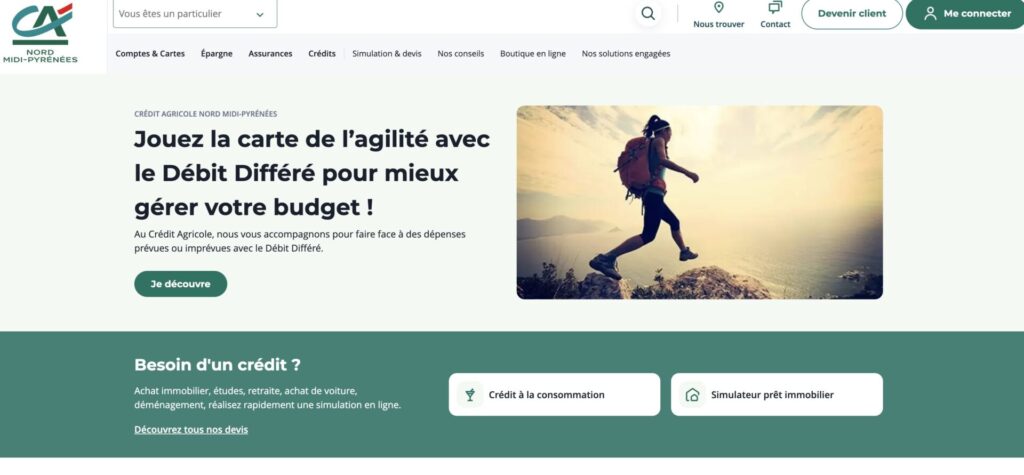Click the user icon in Me connecter
Screen dimensions: 1024x475
[931, 14]
